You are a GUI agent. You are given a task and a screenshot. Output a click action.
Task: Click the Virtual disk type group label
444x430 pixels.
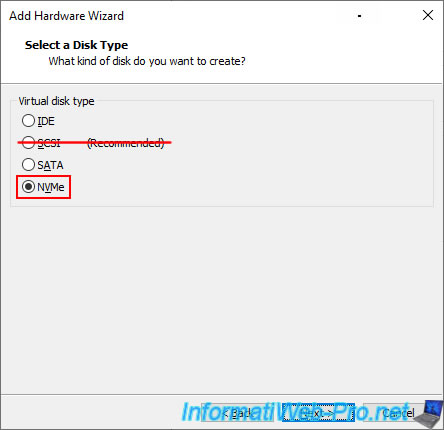tap(56, 101)
